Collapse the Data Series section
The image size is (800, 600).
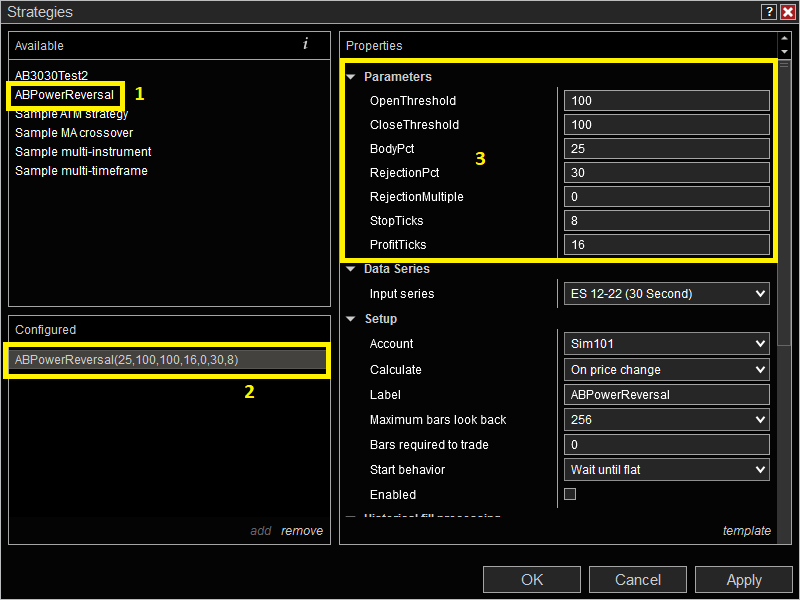coord(349,268)
